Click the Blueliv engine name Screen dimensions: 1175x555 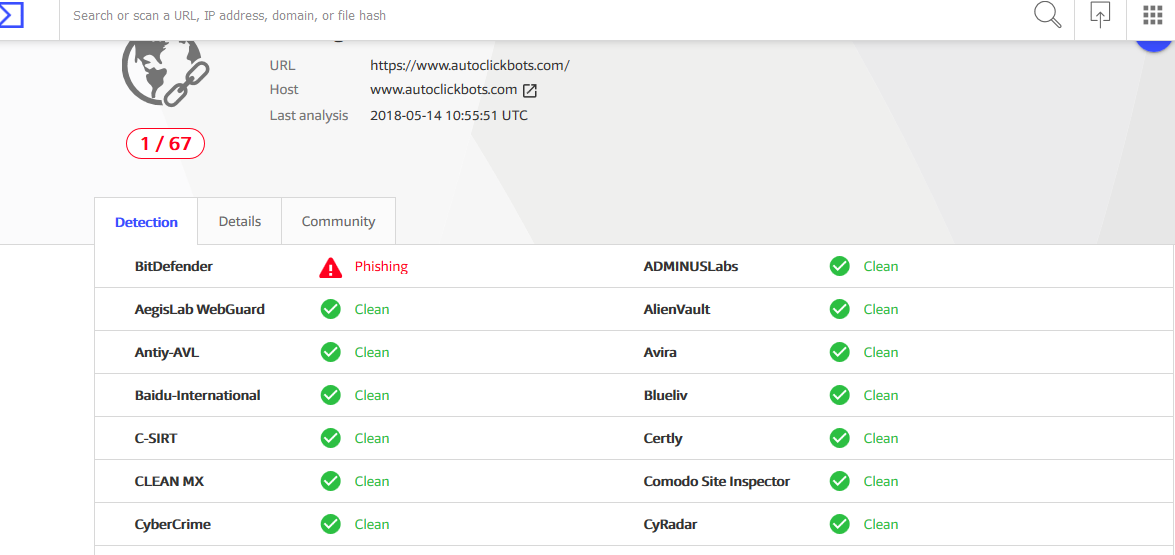[665, 395]
